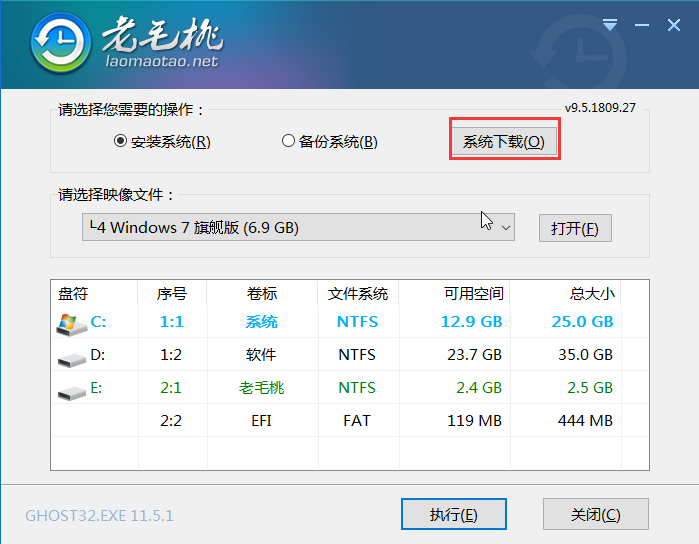This screenshot has height=544, width=699.
Task: Click the 系统下载(O) button
Action: [503, 142]
